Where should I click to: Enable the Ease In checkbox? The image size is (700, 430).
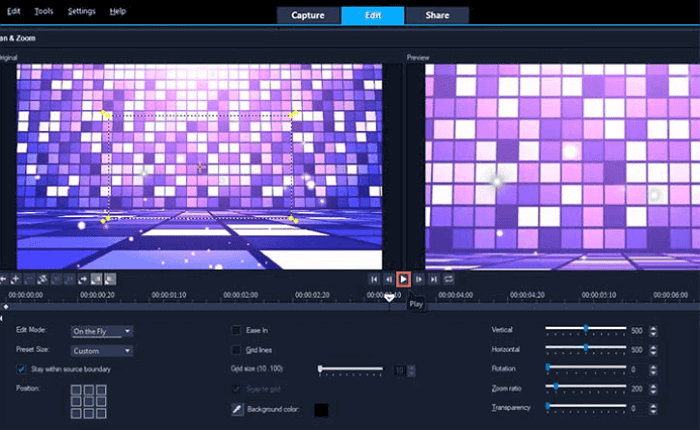[237, 330]
